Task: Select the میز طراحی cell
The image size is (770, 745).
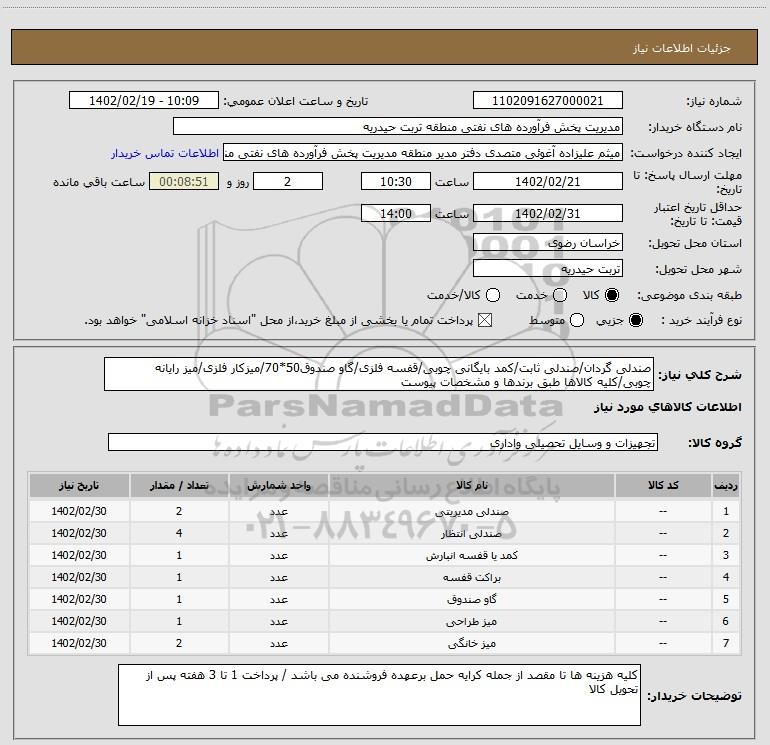Action: [x=471, y=621]
